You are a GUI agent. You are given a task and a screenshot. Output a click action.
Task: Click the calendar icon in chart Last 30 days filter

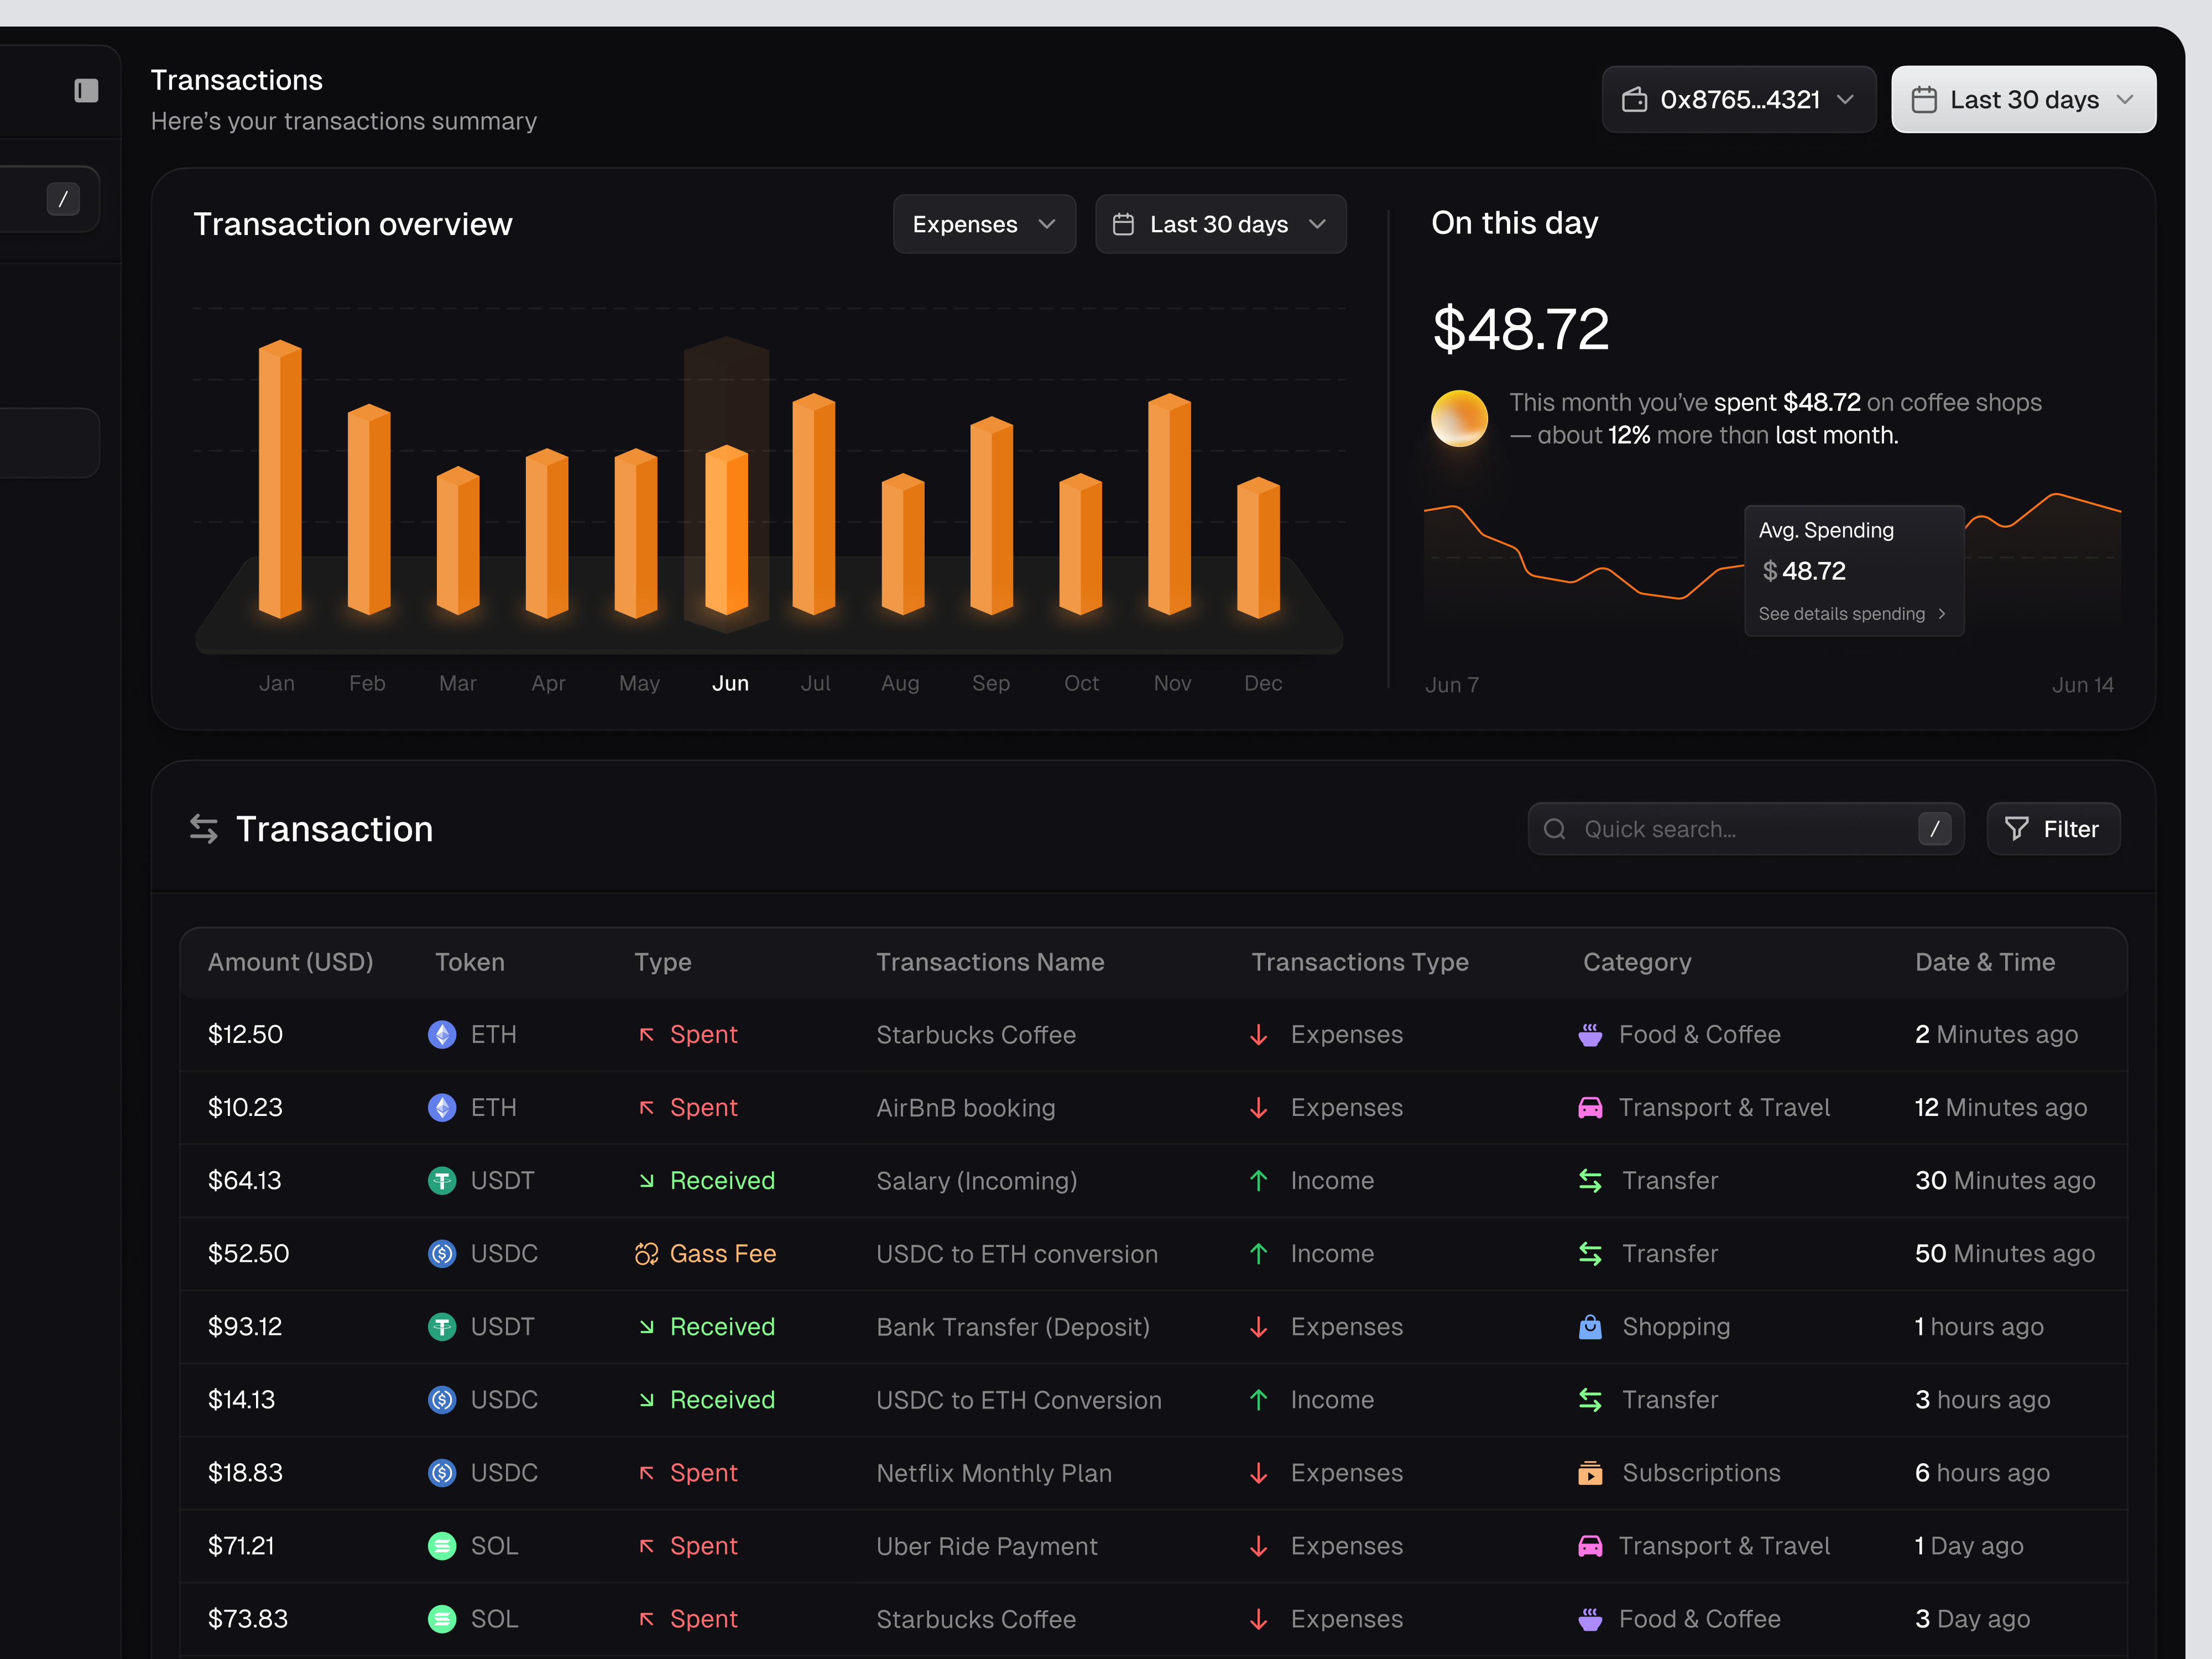tap(1123, 224)
